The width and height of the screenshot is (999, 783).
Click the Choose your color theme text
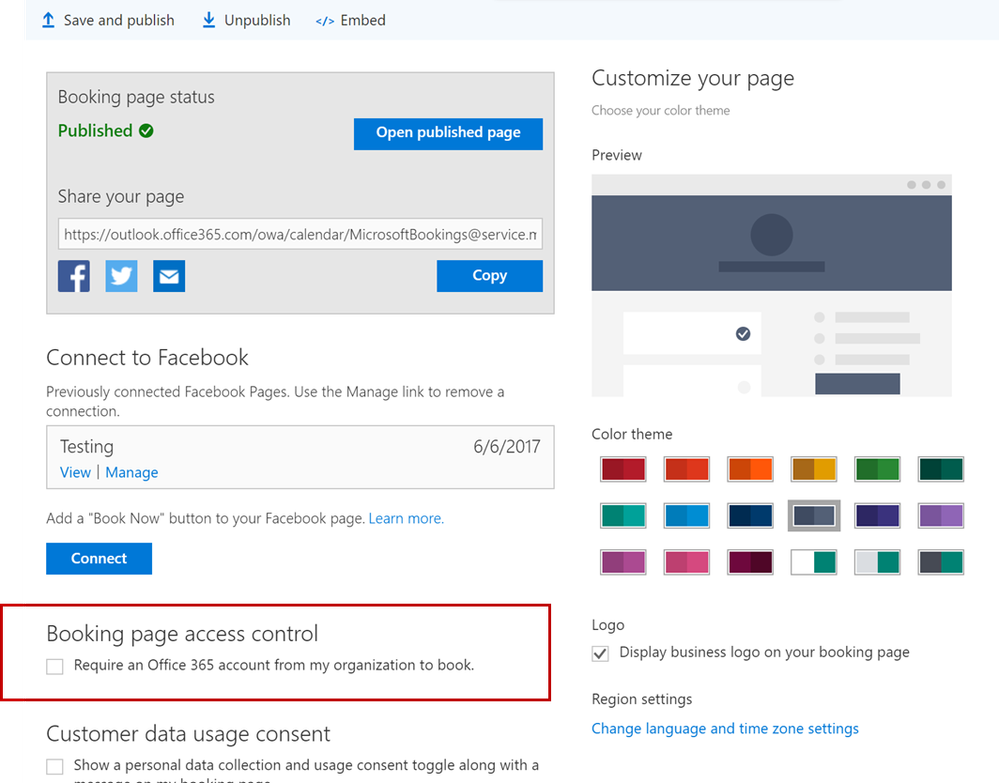pos(661,110)
